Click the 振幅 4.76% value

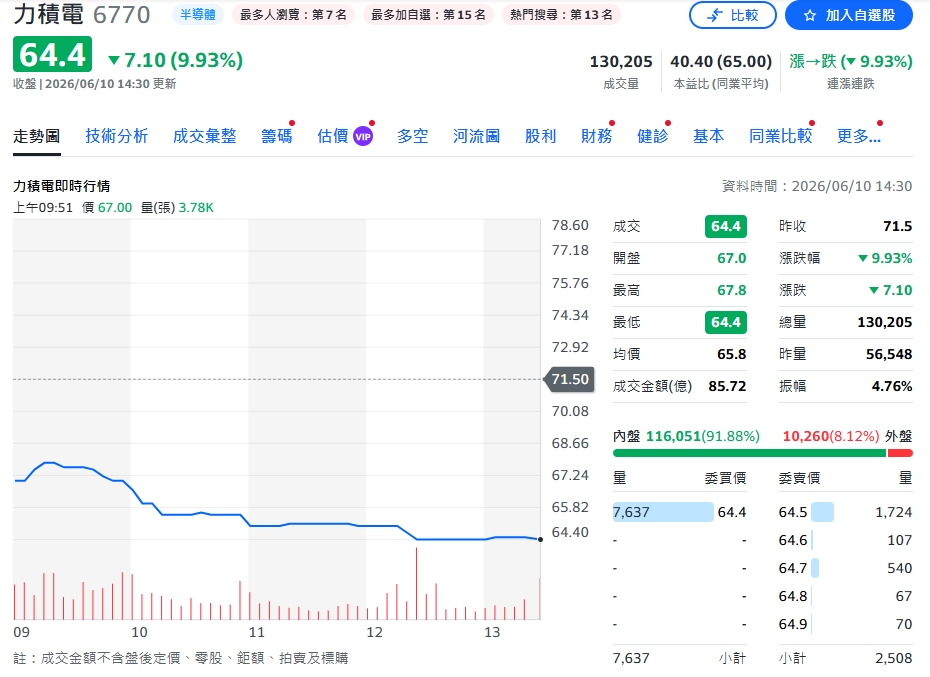click(x=892, y=386)
